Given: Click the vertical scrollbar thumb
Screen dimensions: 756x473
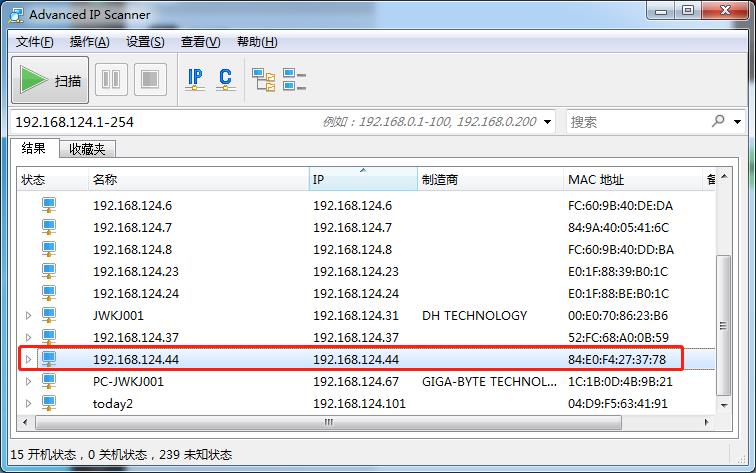Looking at the screenshot, I should [723, 325].
